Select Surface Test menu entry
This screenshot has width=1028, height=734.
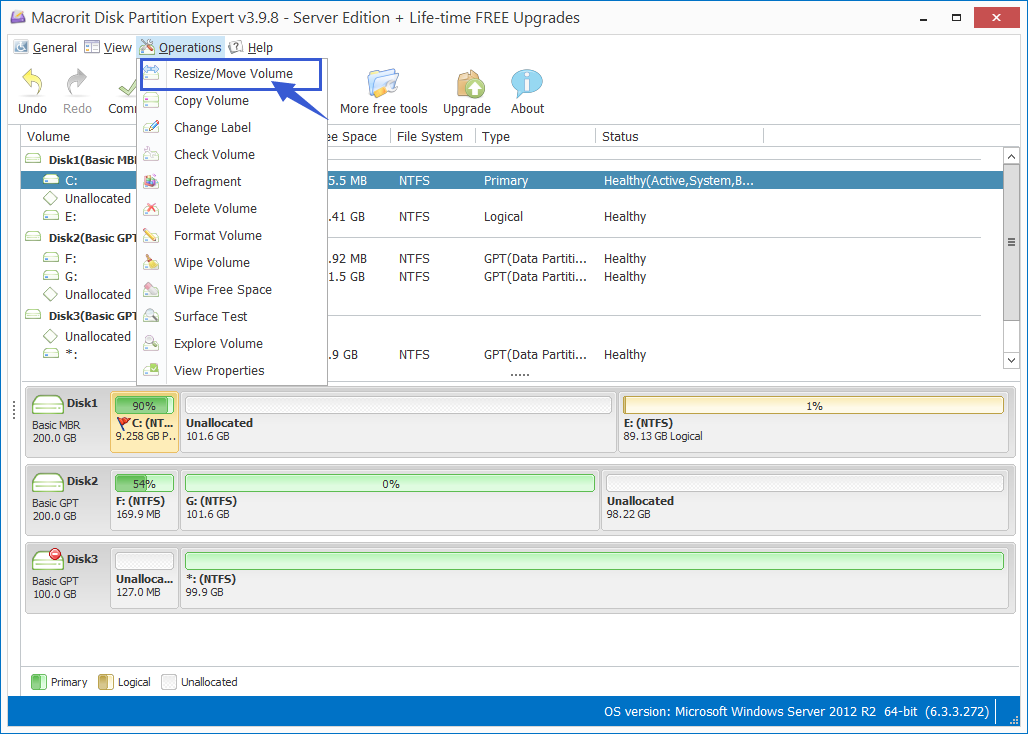coord(232,317)
